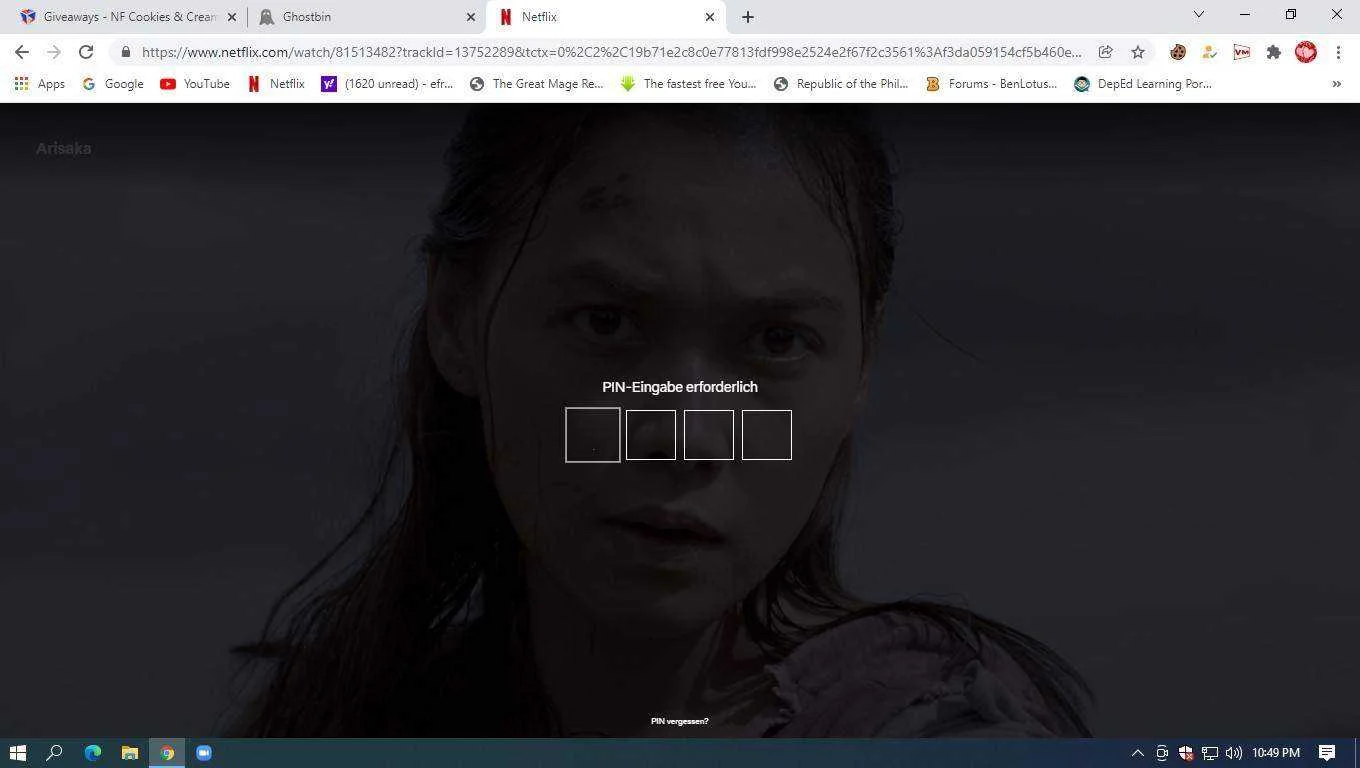The height and width of the screenshot is (768, 1360).
Task: Open the Apps shortcut in the bookmarks bar
Action: coord(39,84)
